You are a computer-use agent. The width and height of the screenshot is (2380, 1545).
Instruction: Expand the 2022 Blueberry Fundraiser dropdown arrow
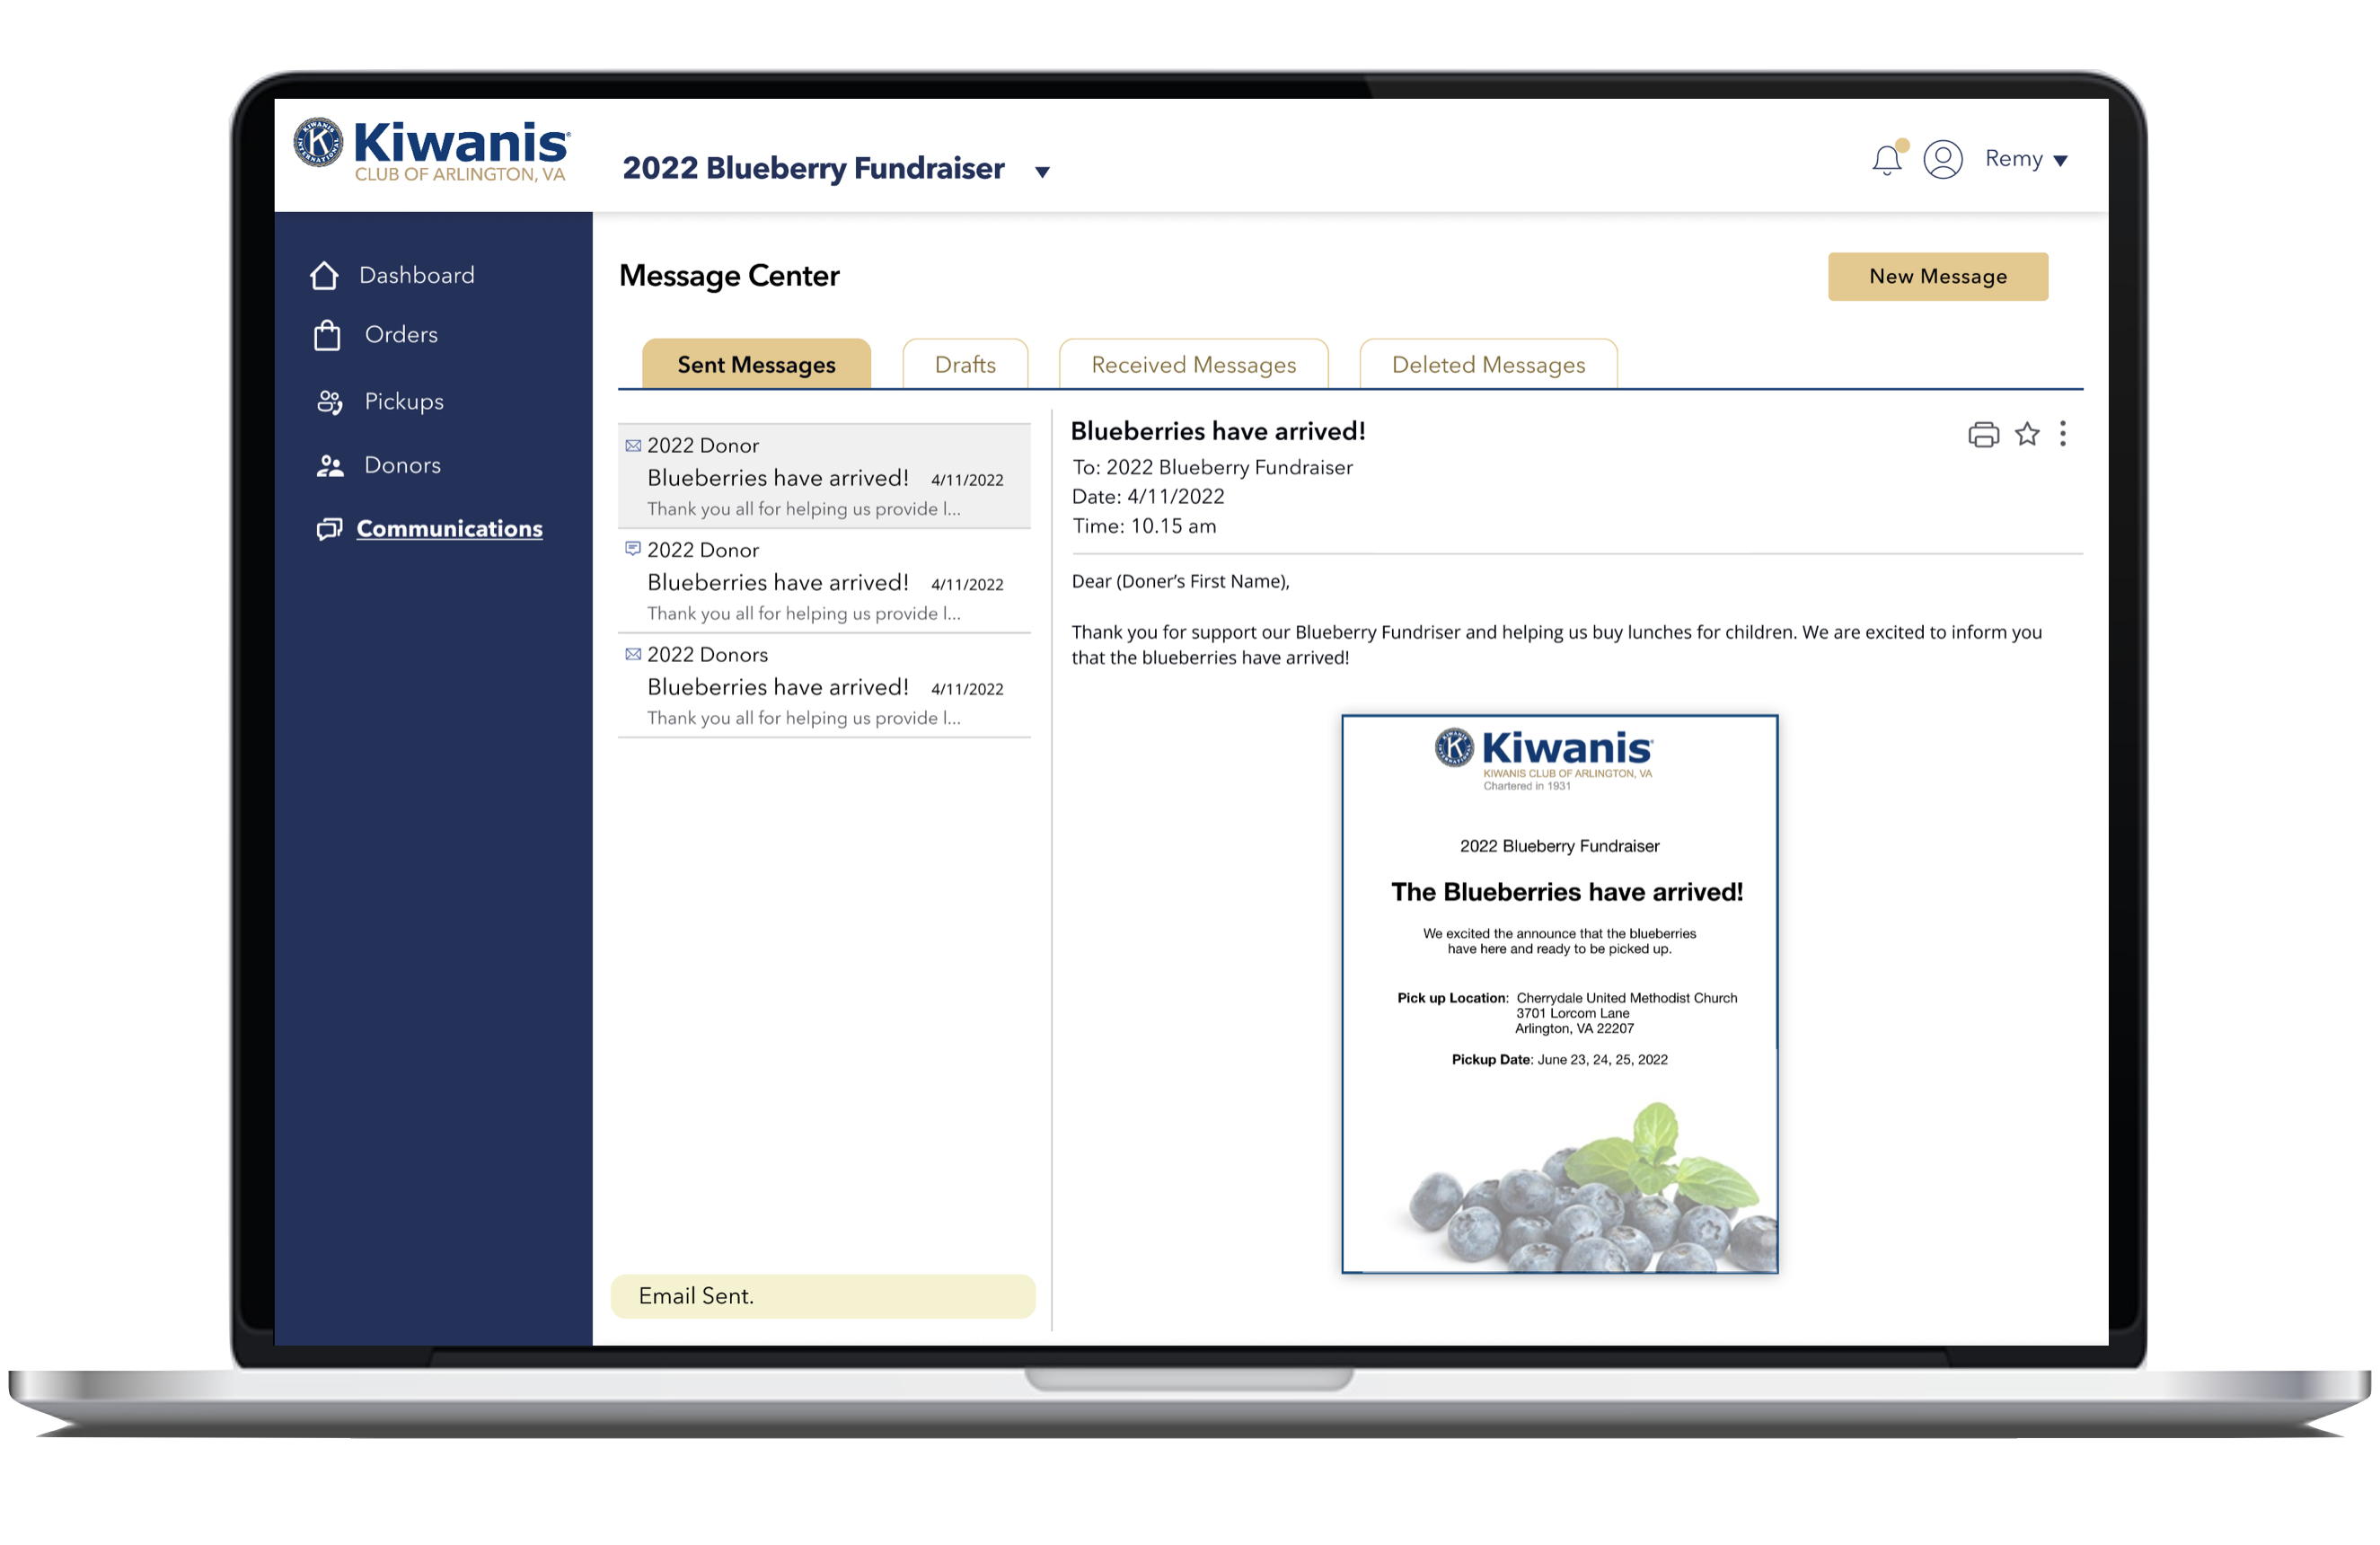click(x=1042, y=172)
